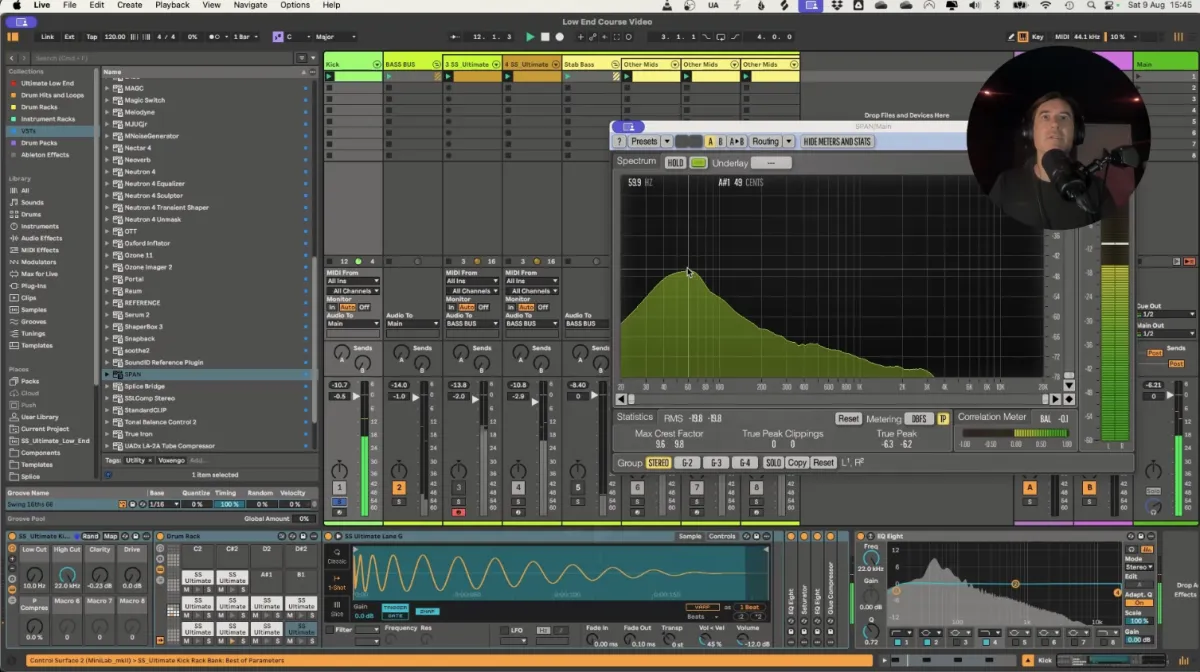Select Classic playback mode icon in Simpler
Screen dimensions: 1200x672
(x=337, y=555)
